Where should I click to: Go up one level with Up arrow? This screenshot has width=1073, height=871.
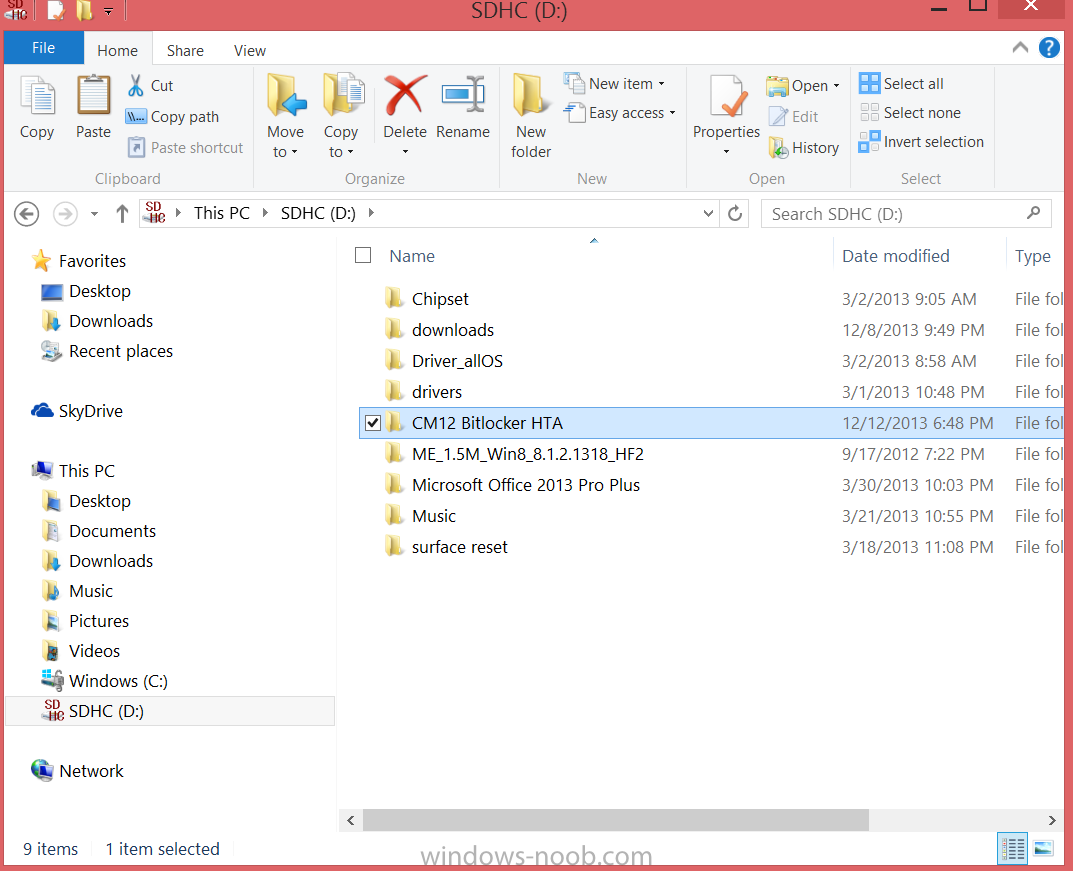(x=122, y=213)
